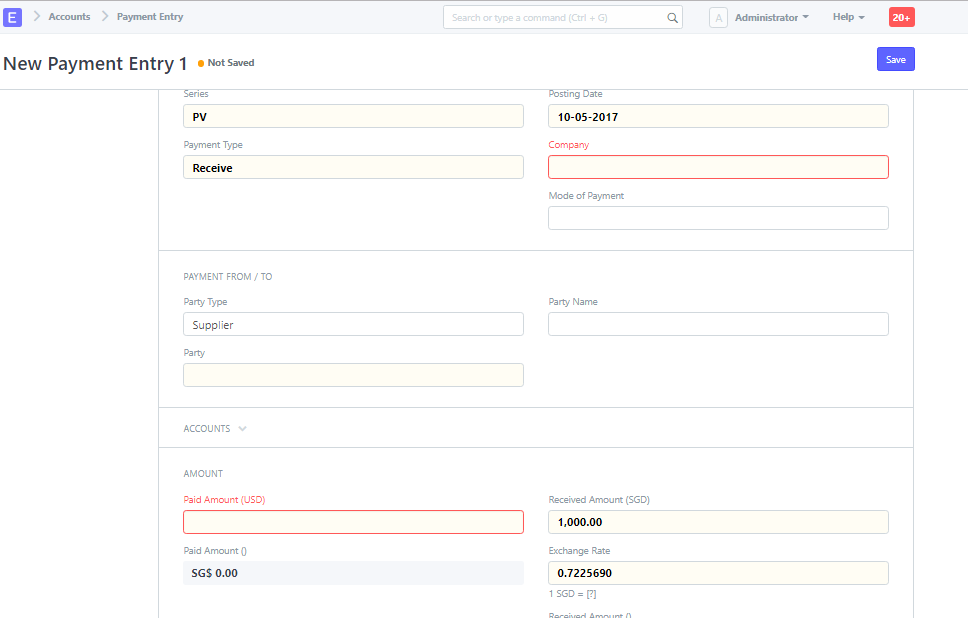The image size is (968, 618).
Task: Click the AMOUNT section heading
Action: click(x=203, y=474)
